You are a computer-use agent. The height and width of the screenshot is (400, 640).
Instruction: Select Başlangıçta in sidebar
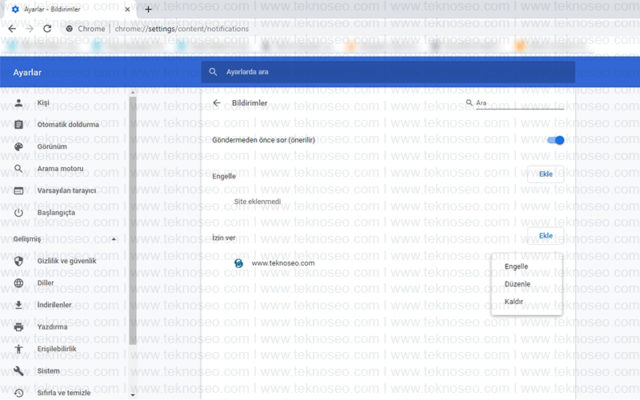pos(56,213)
